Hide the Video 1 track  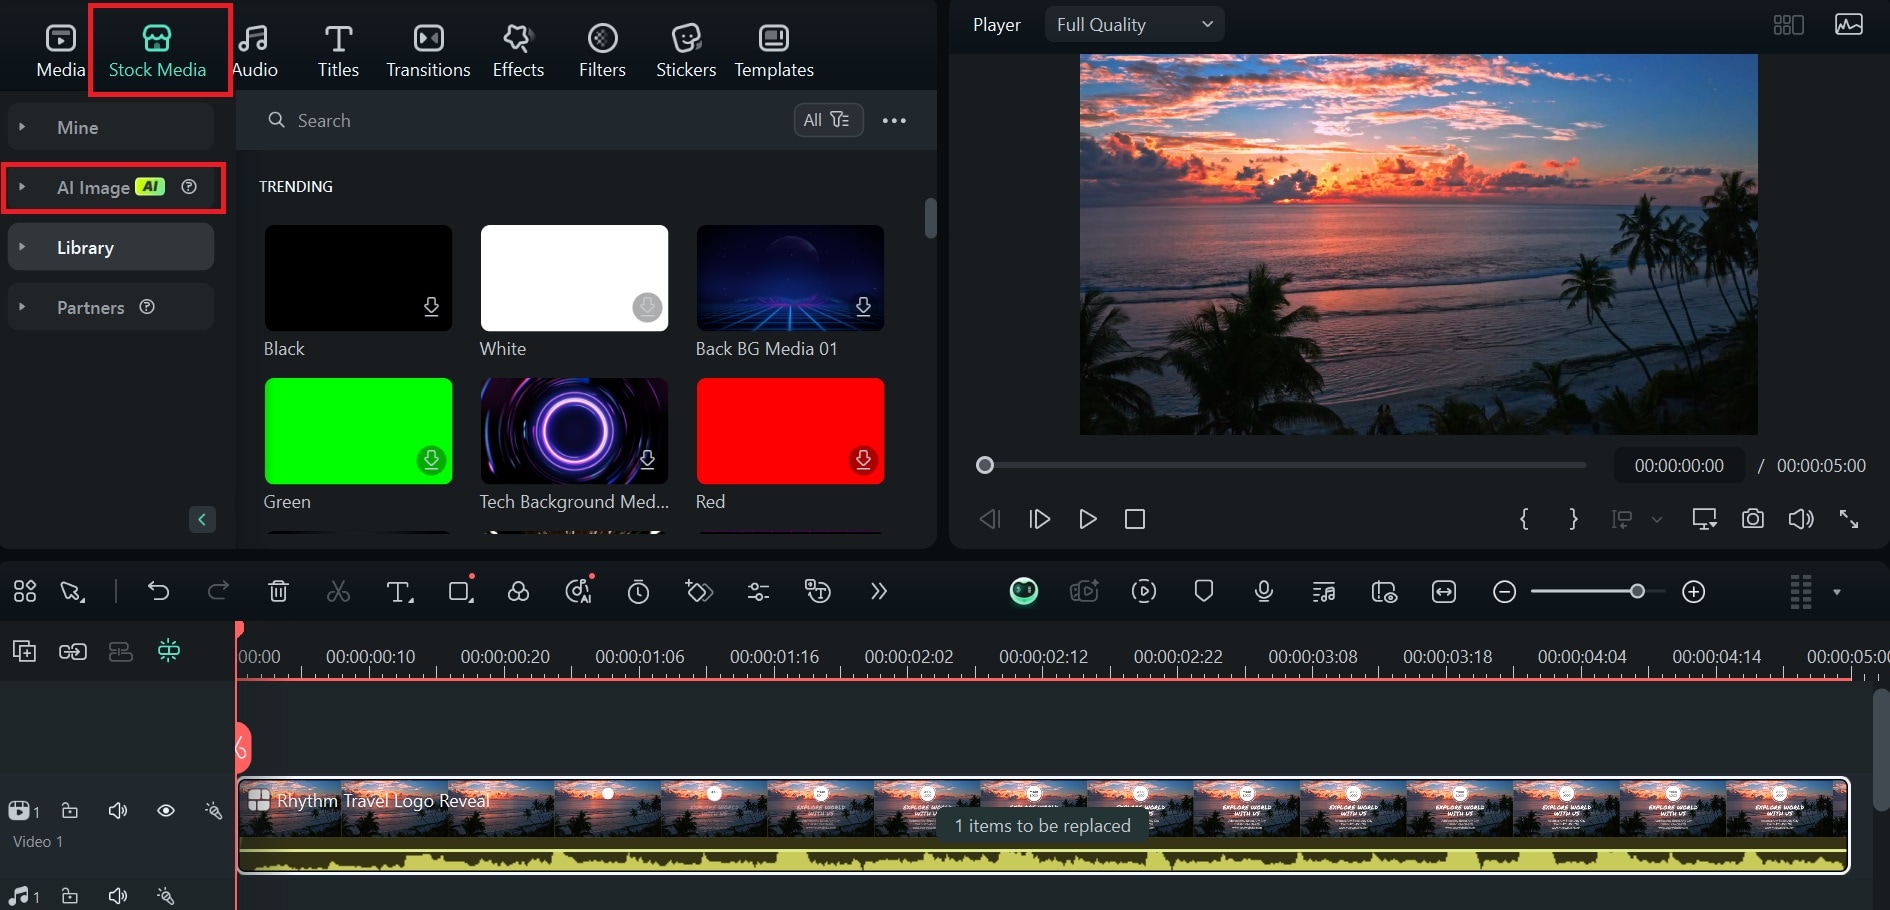(x=166, y=811)
